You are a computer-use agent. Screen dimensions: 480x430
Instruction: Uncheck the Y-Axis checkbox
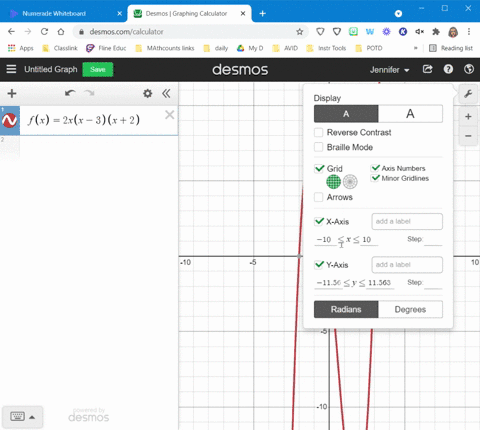coord(319,265)
